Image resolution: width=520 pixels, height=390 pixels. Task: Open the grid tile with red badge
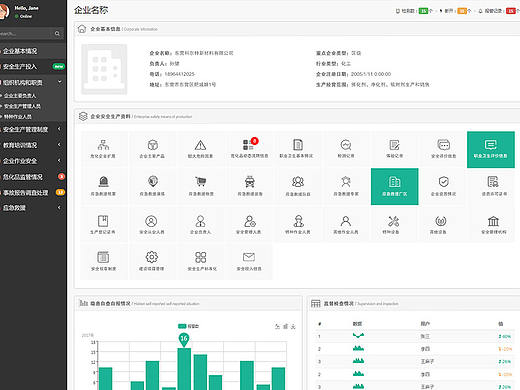(x=249, y=149)
